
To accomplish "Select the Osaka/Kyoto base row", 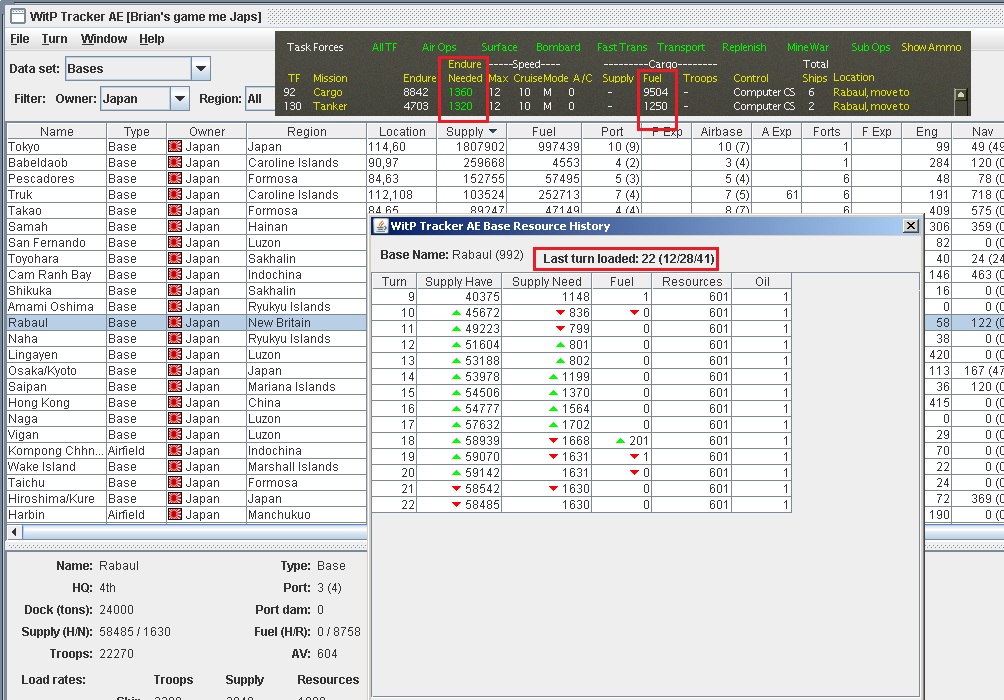I will coord(186,371).
